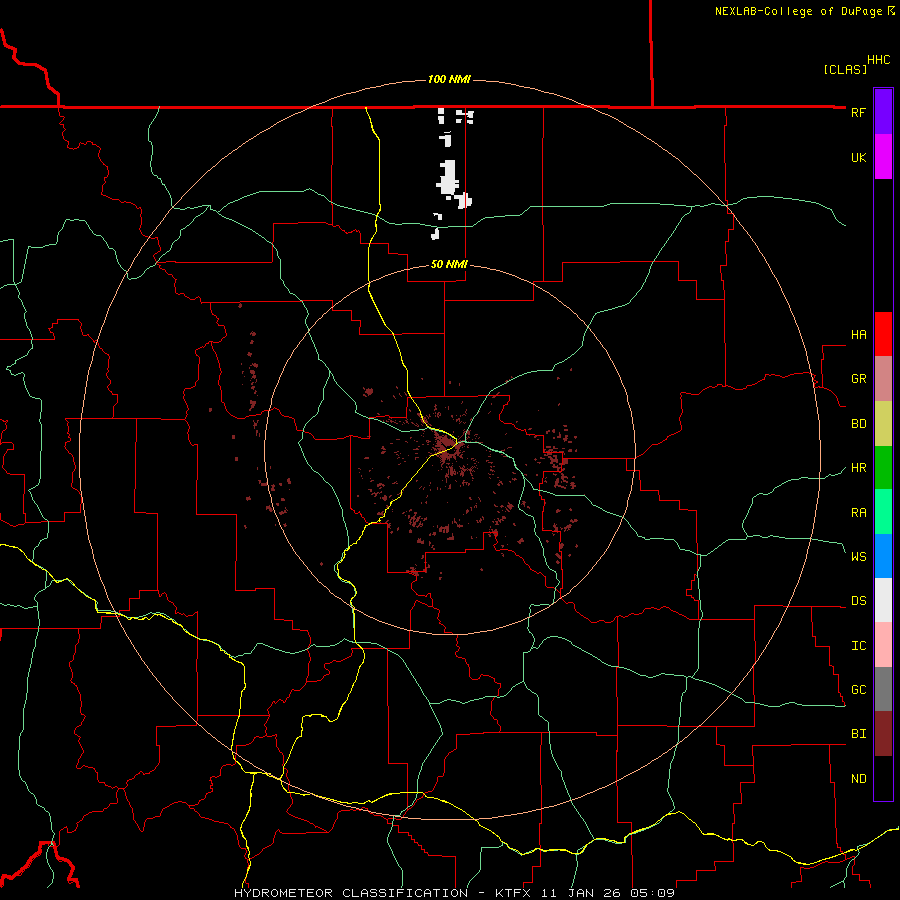
Task: Click the DS legend label
Action: pyautogui.click(x=858, y=600)
